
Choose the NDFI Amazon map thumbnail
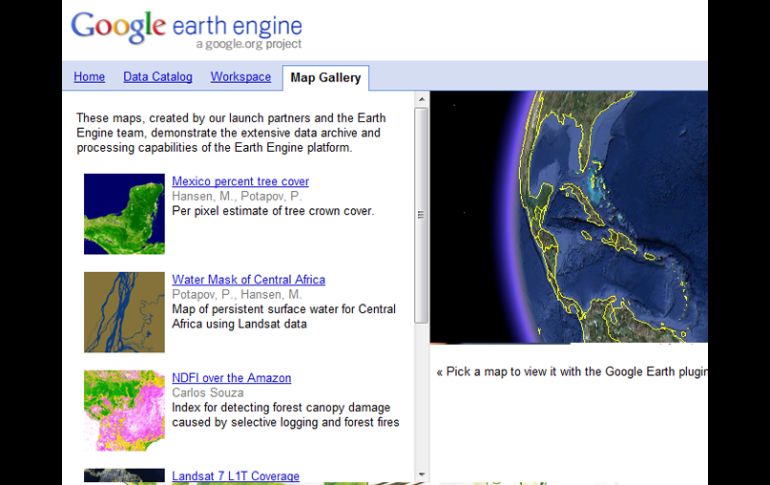pyautogui.click(x=124, y=410)
